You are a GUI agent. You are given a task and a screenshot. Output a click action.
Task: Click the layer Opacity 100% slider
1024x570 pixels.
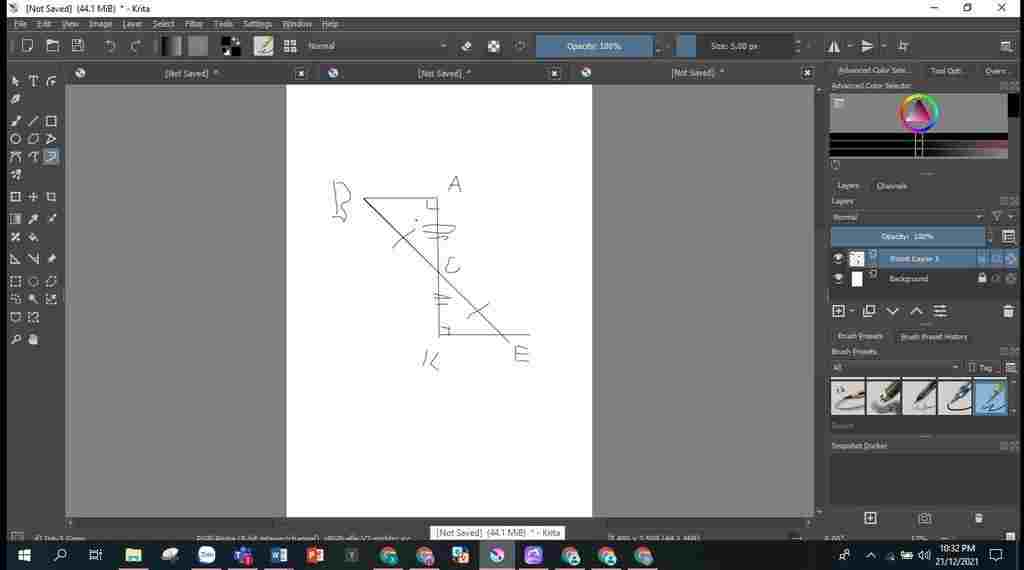[x=908, y=236]
